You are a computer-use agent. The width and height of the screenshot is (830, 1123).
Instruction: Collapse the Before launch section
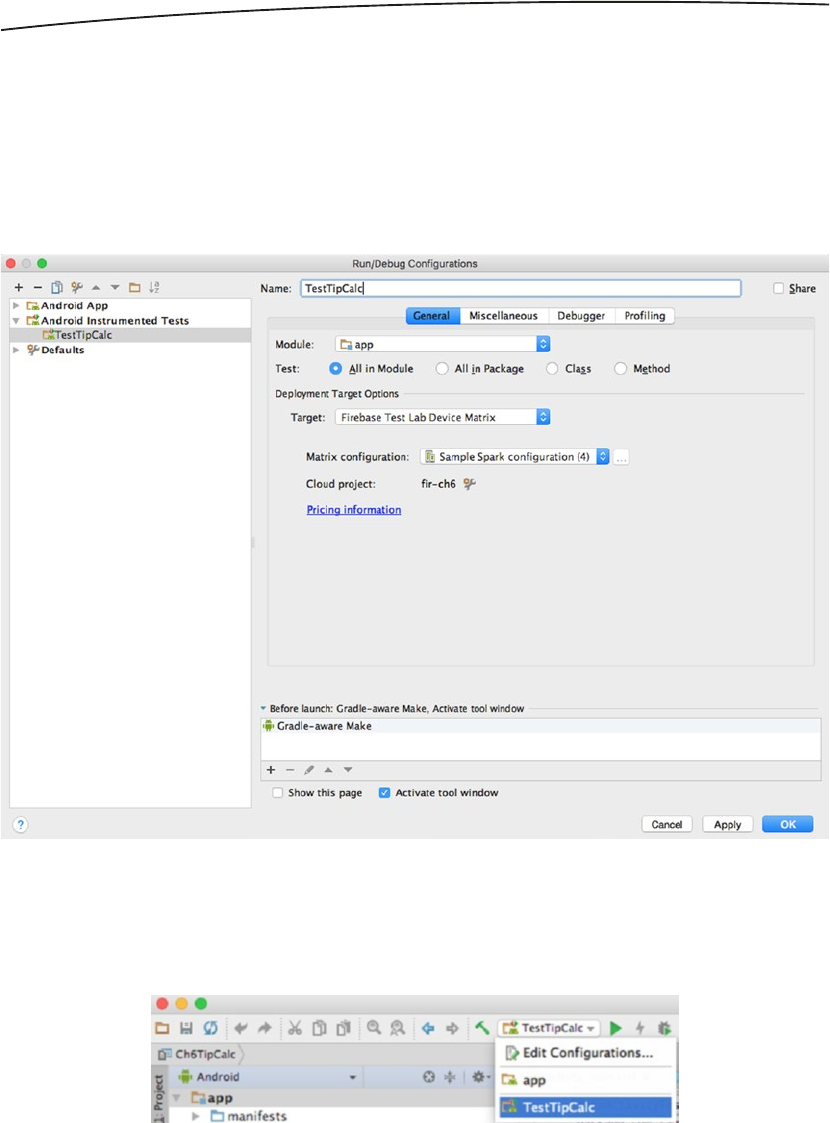click(x=264, y=709)
